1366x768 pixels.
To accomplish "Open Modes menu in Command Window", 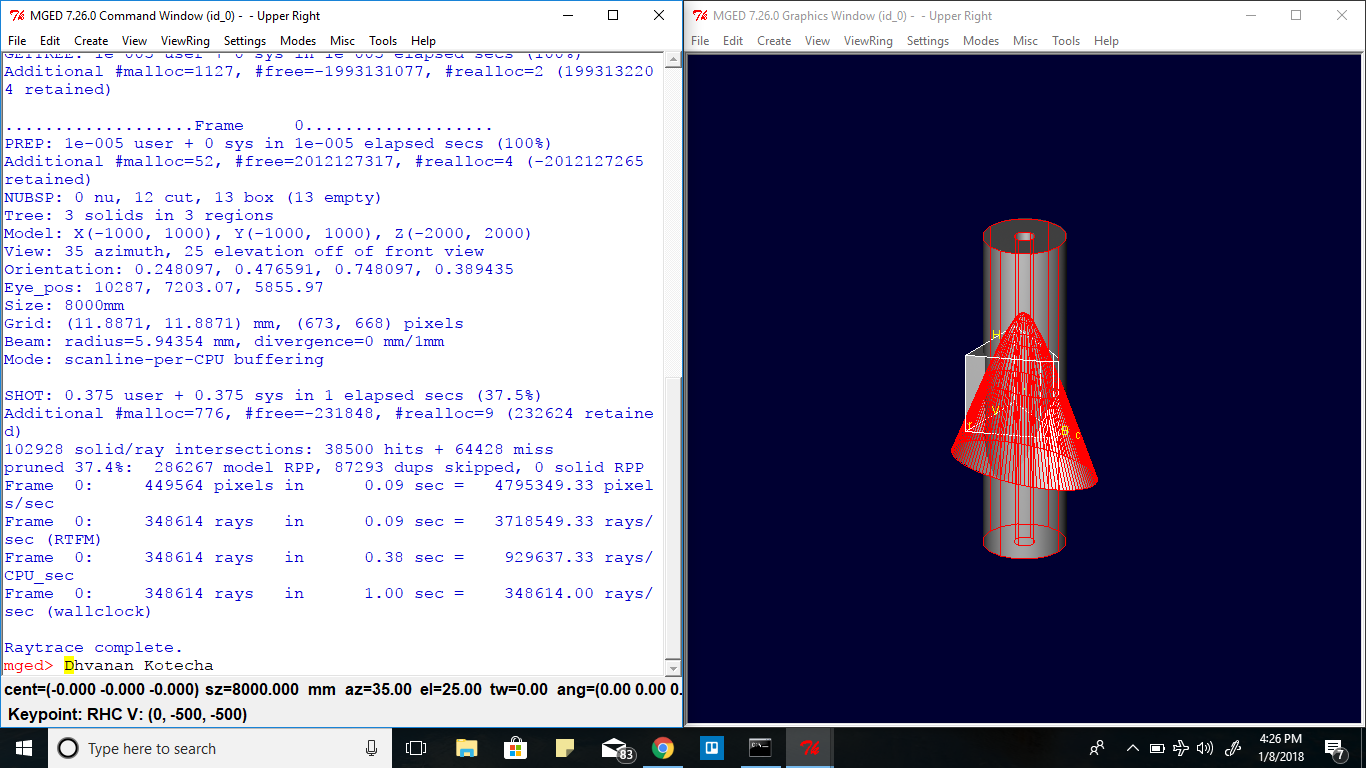I will (x=298, y=41).
